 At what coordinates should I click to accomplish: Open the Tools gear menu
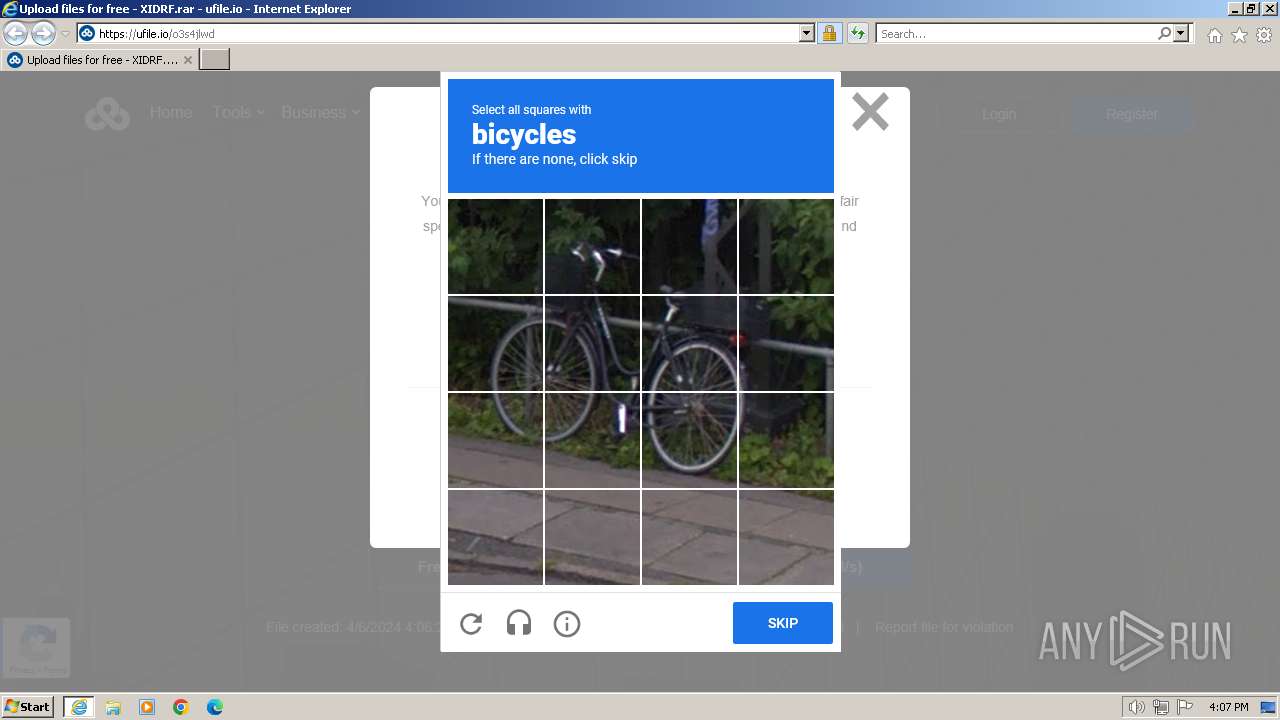(x=1264, y=35)
